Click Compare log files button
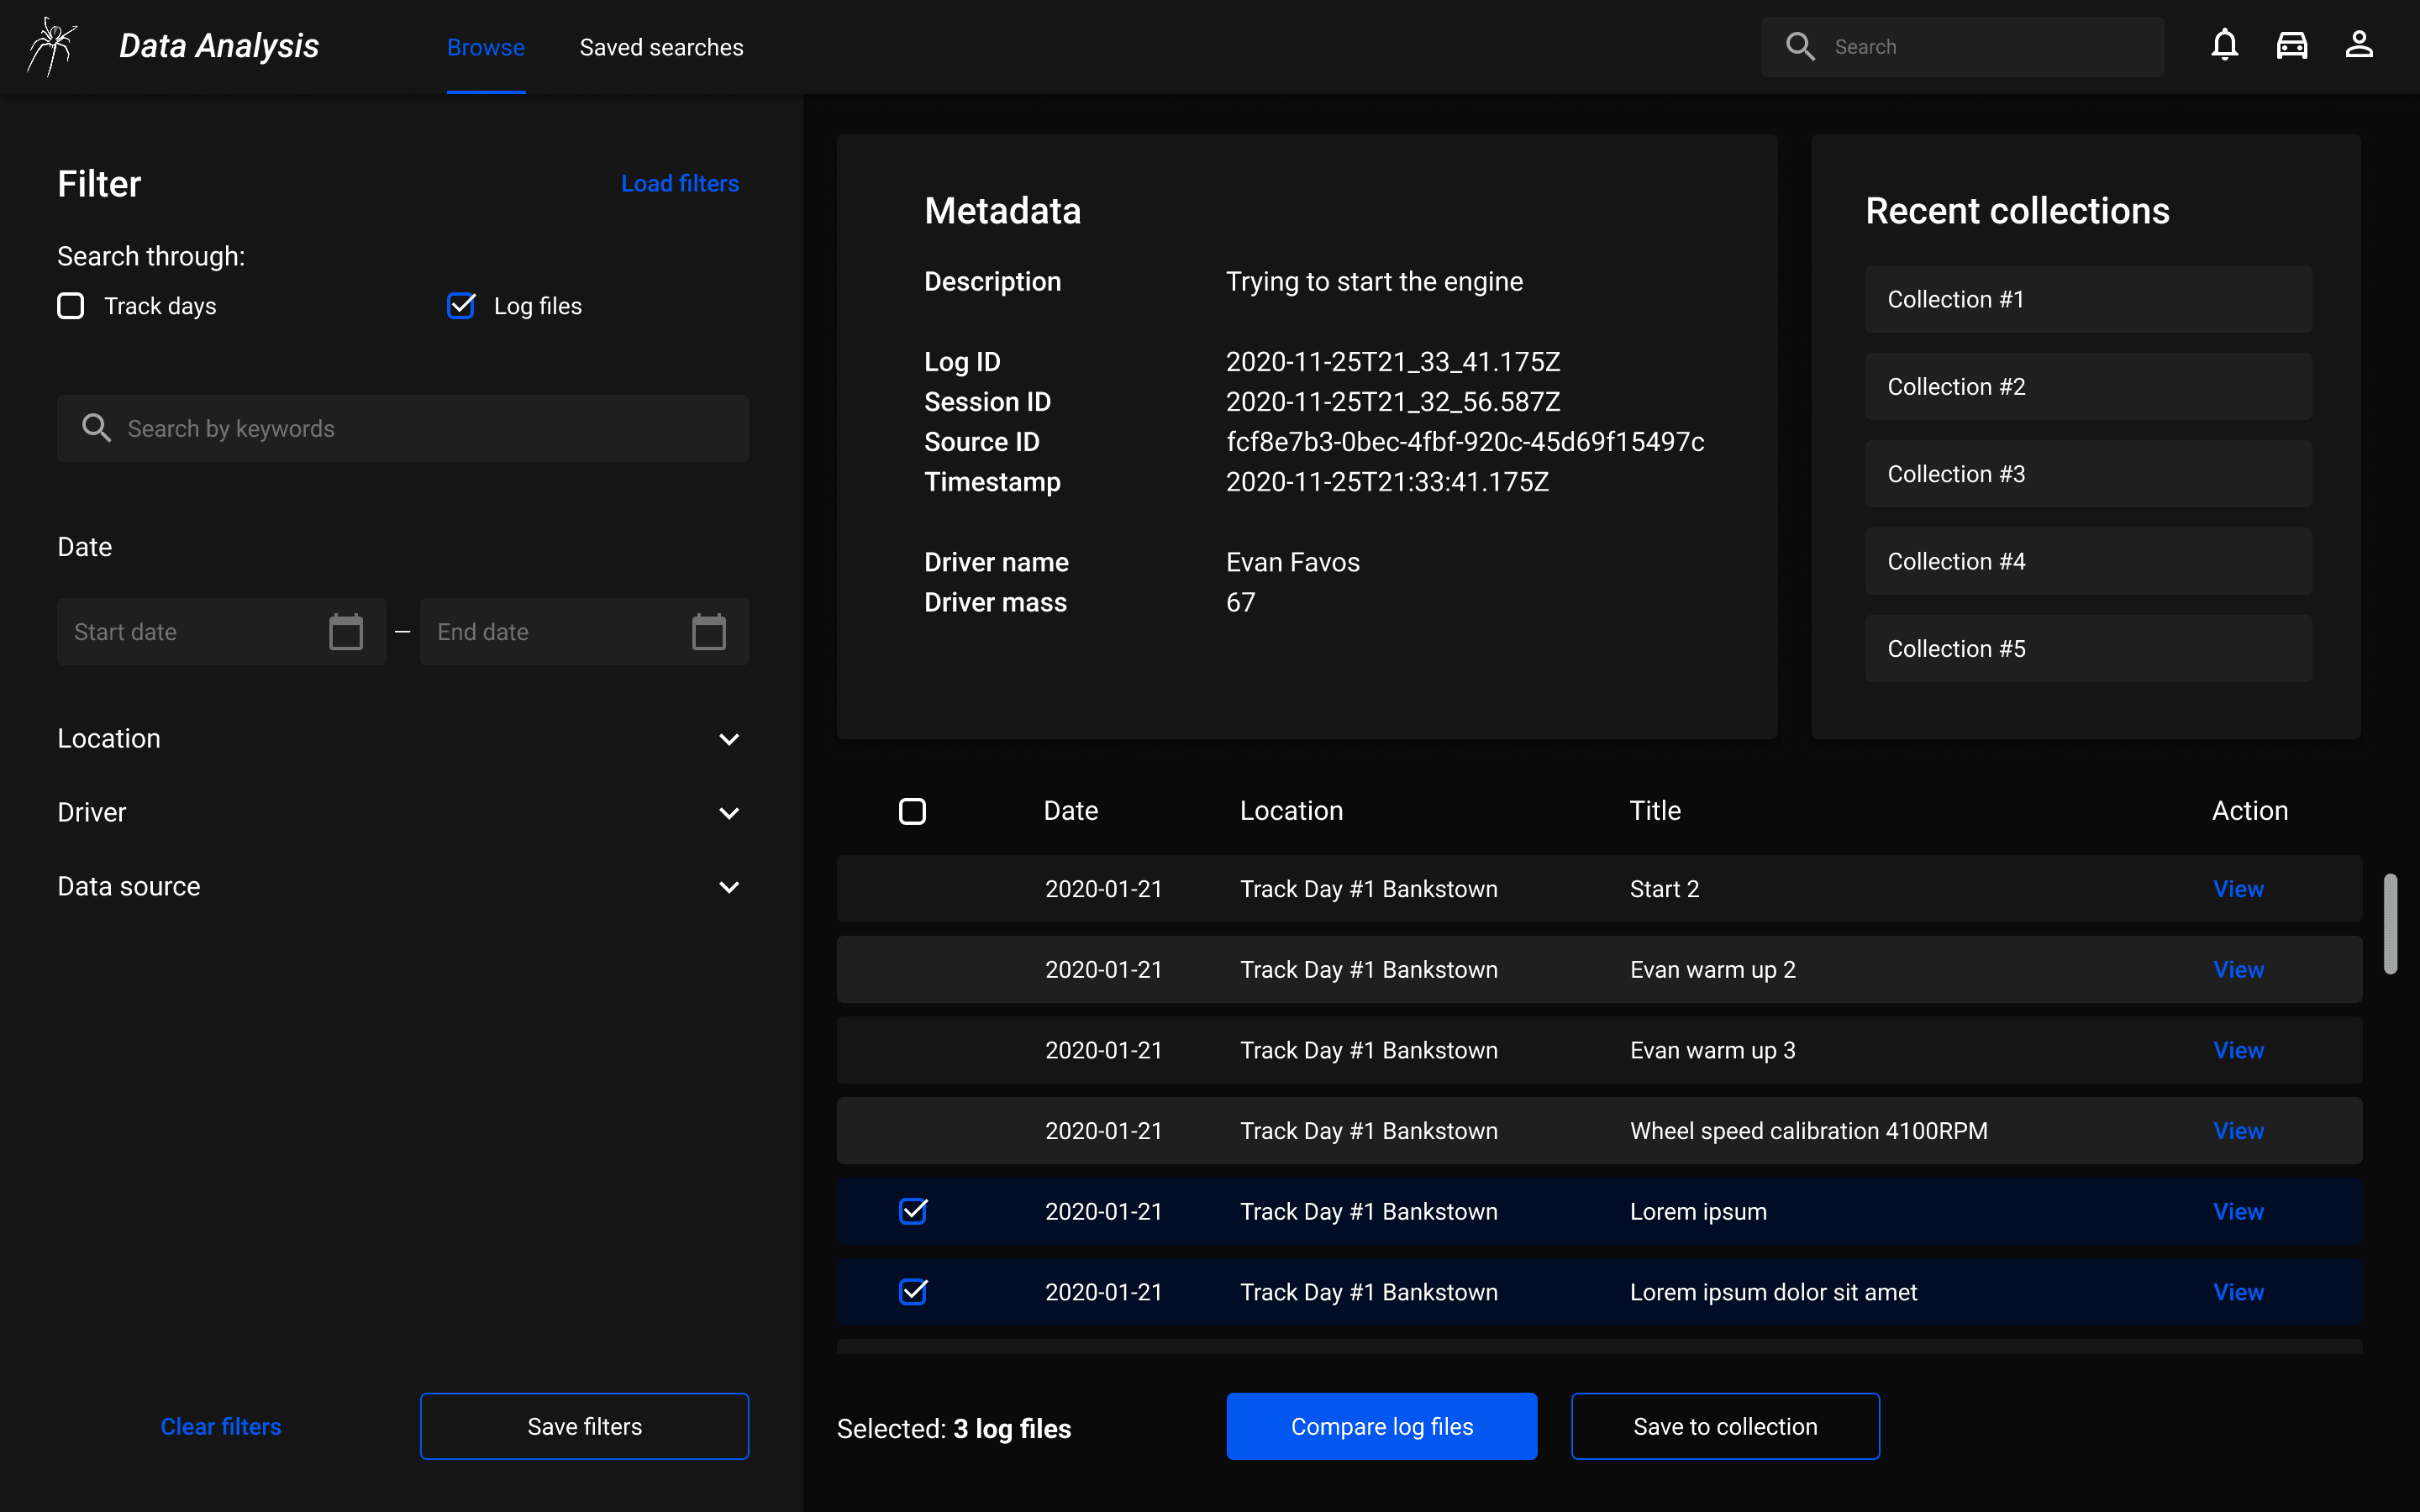Image resolution: width=2420 pixels, height=1512 pixels. click(1382, 1426)
